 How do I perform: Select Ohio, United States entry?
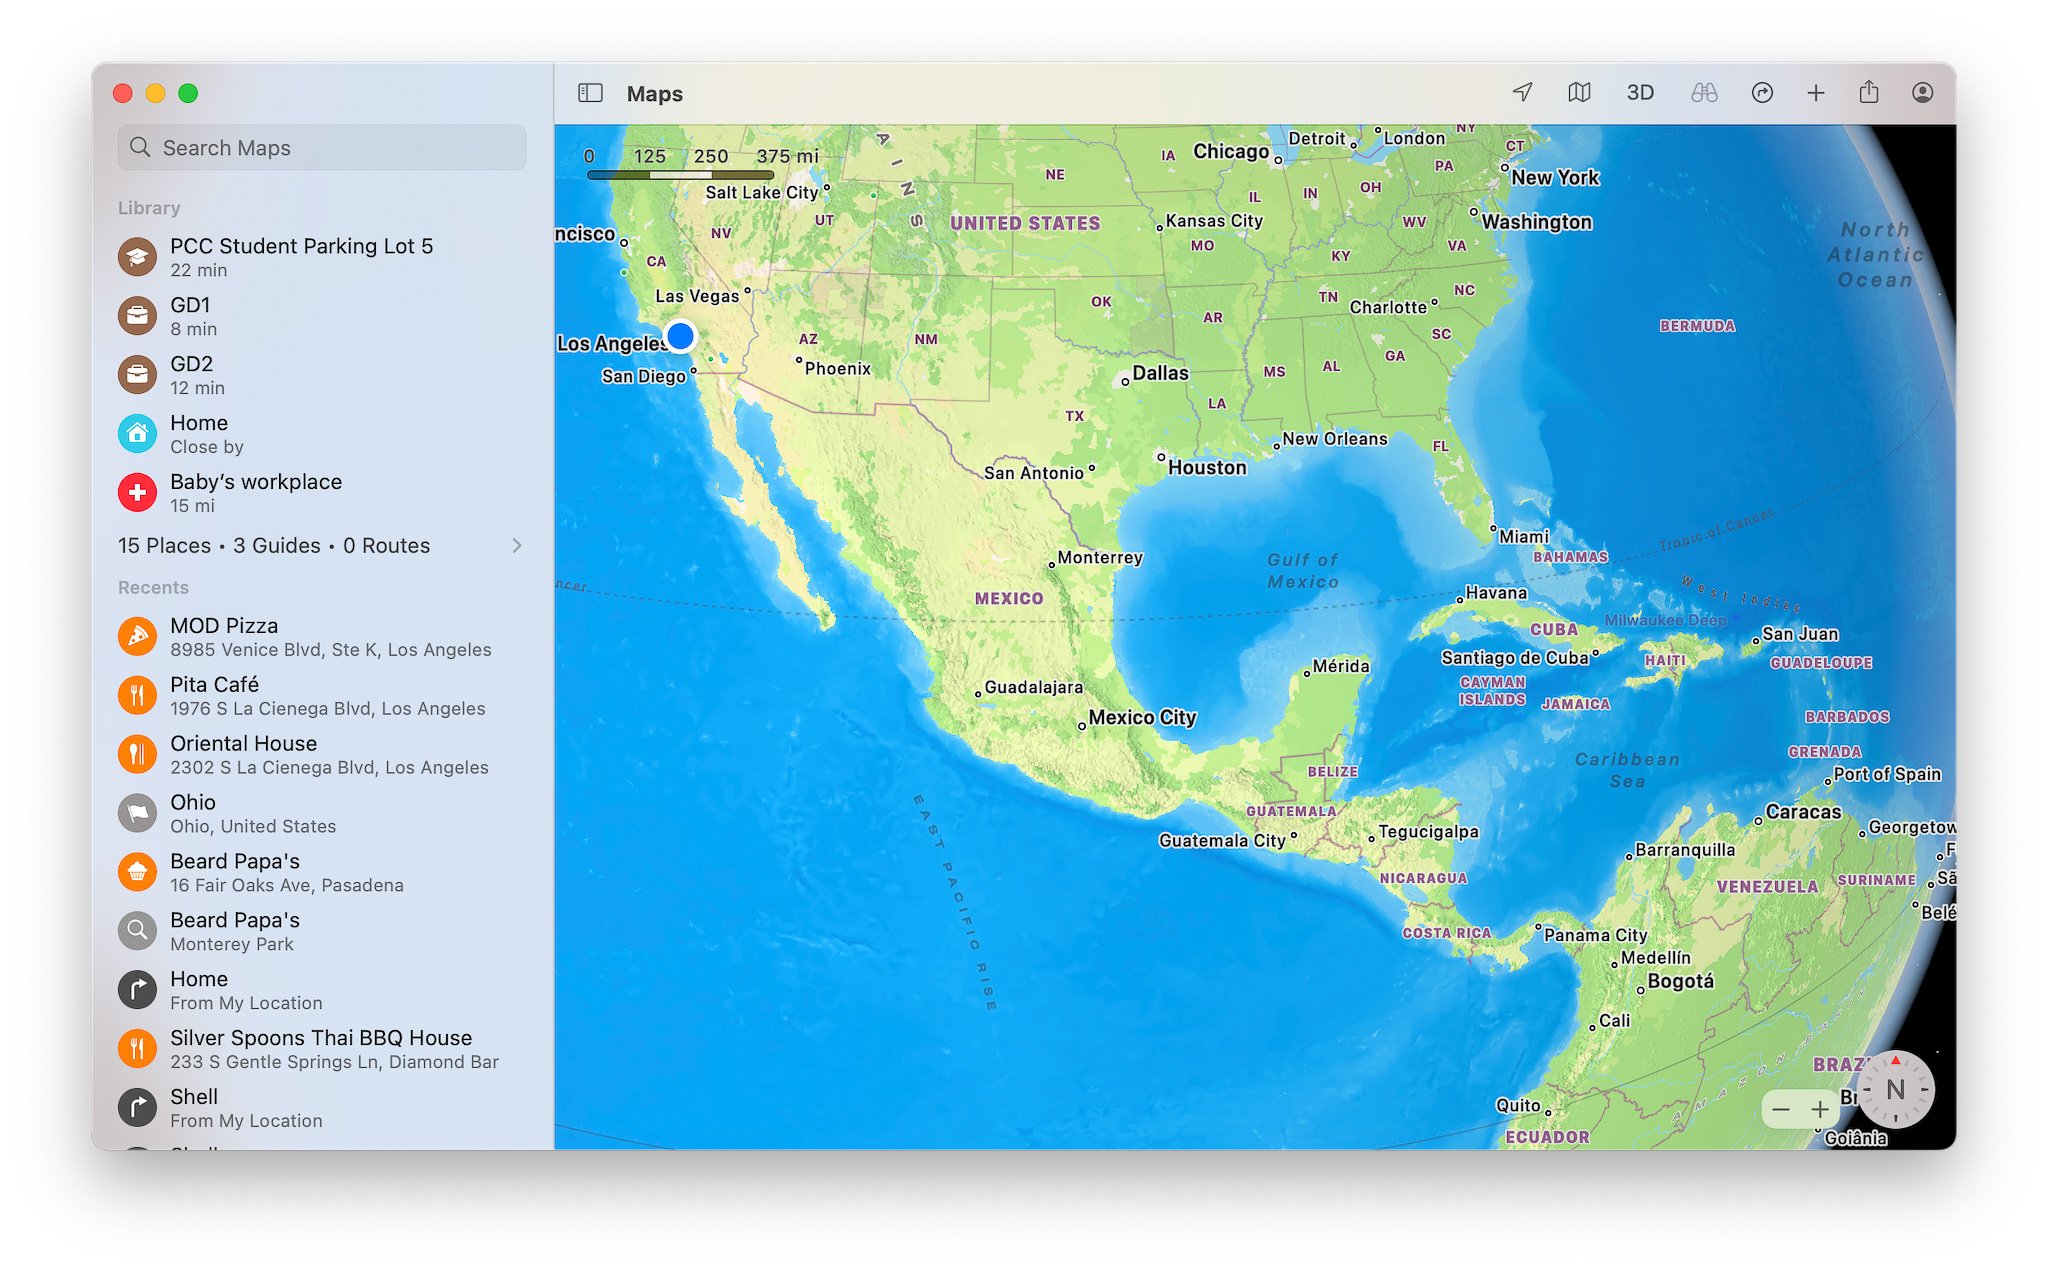[322, 814]
